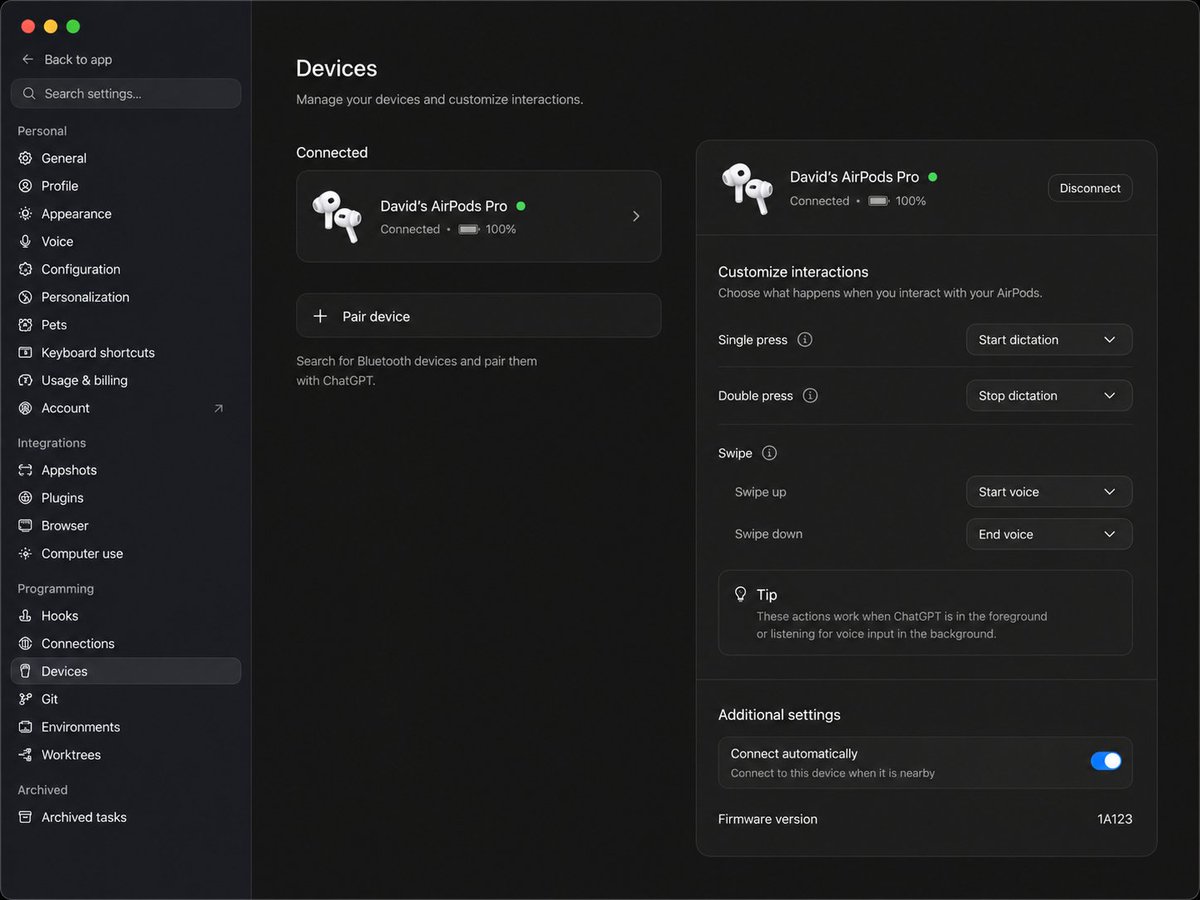Click the Environments icon in sidebar
The image size is (1200, 900).
tap(26, 727)
